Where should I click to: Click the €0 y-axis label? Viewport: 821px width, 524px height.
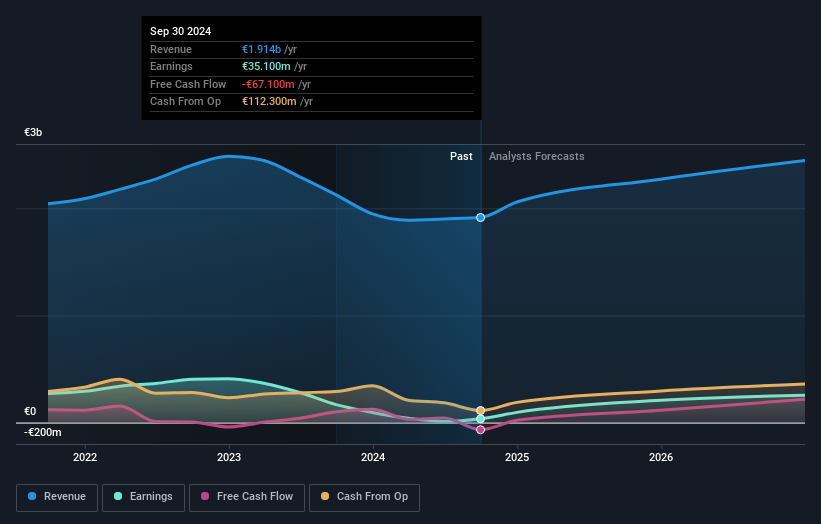30,411
